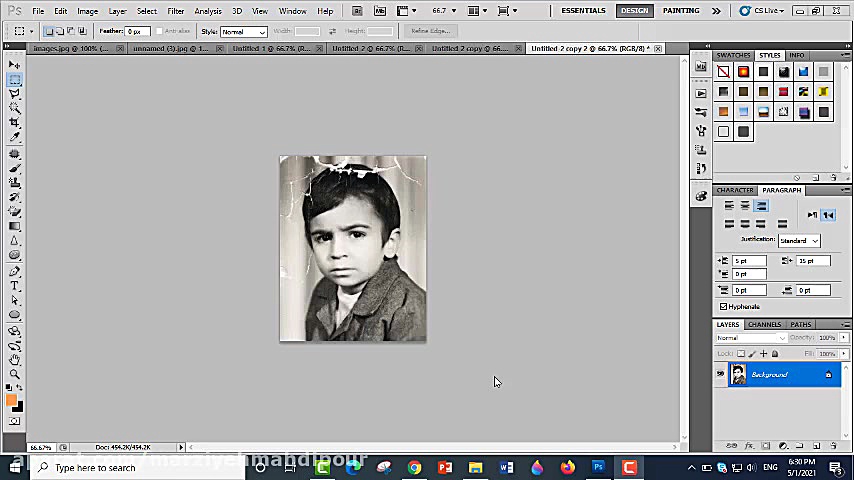Hide the Background layer eye icon
Image resolution: width=854 pixels, height=480 pixels.
[x=720, y=374]
